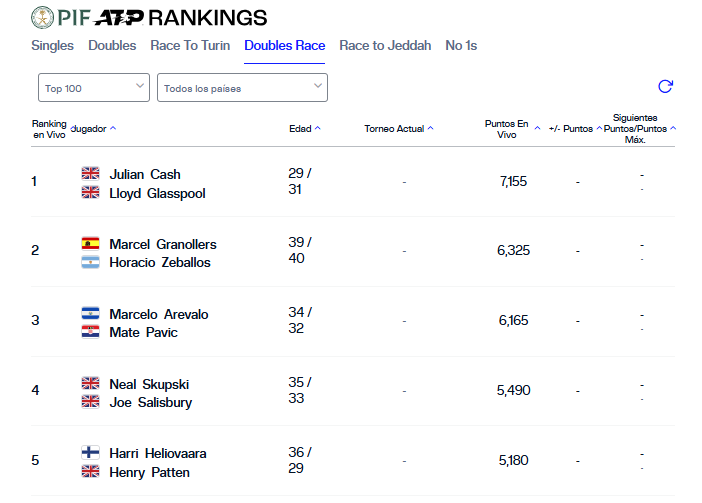
Task: Click the El Salvador flag beside Marcelo Arevalo
Action: pyautogui.click(x=90, y=313)
